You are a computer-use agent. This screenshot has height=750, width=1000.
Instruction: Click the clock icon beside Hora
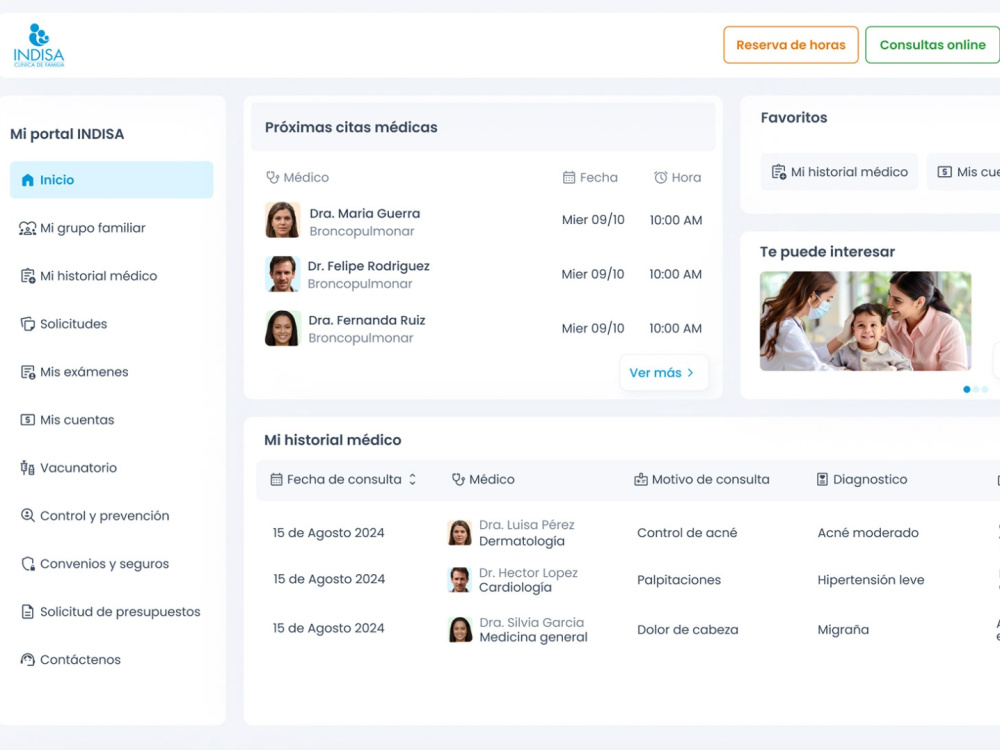click(x=661, y=177)
